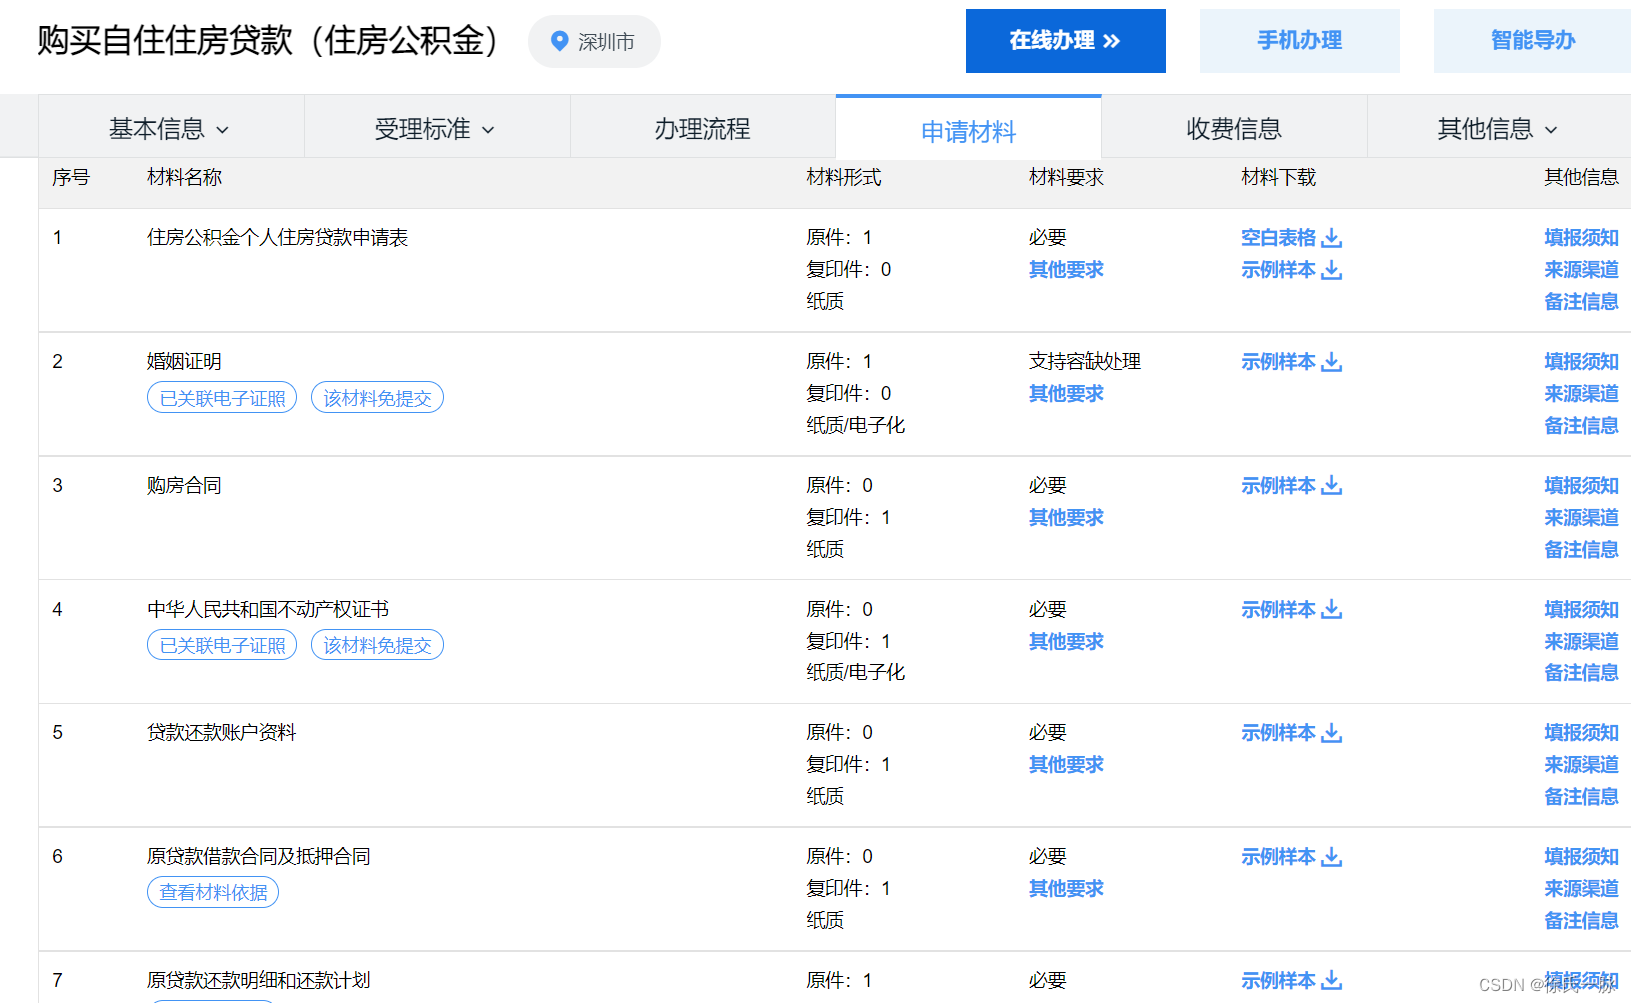Open 备注信息 for 婚姻证明

(x=1581, y=426)
